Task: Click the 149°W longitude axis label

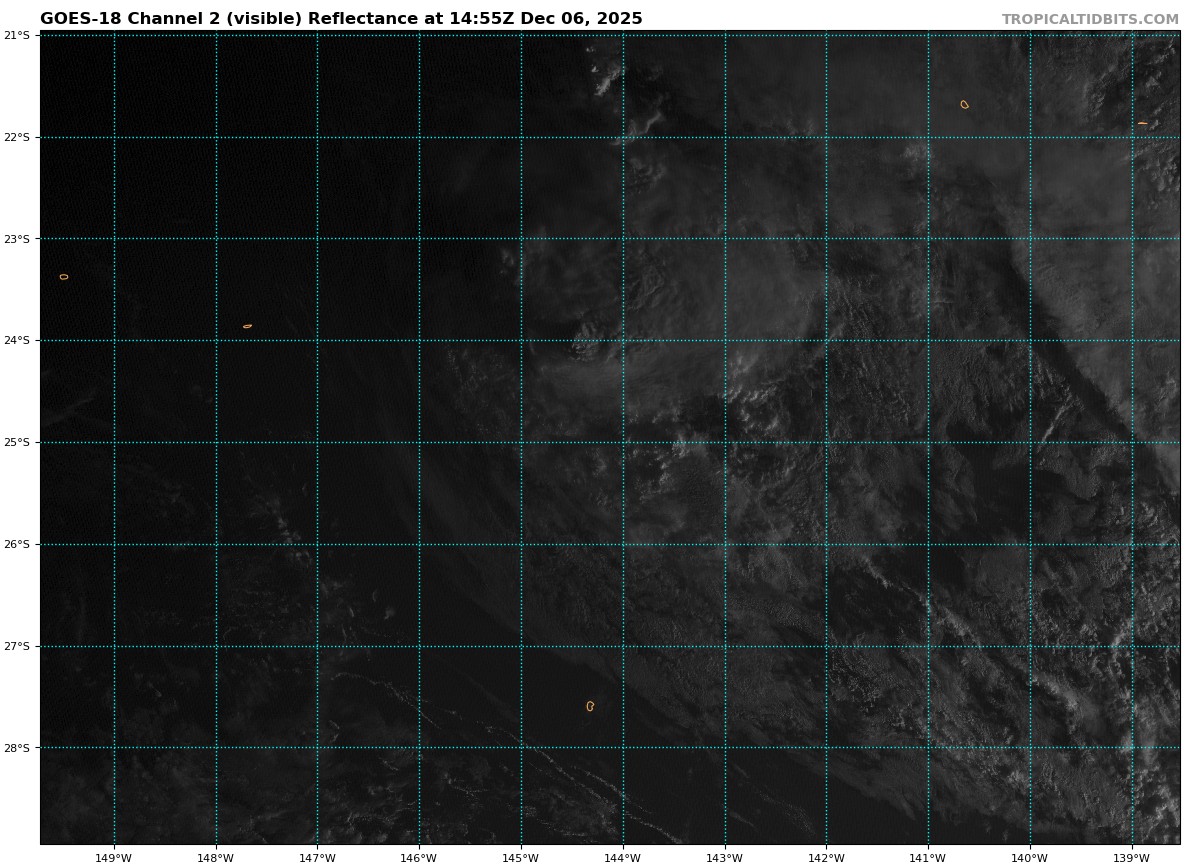Action: [114, 857]
